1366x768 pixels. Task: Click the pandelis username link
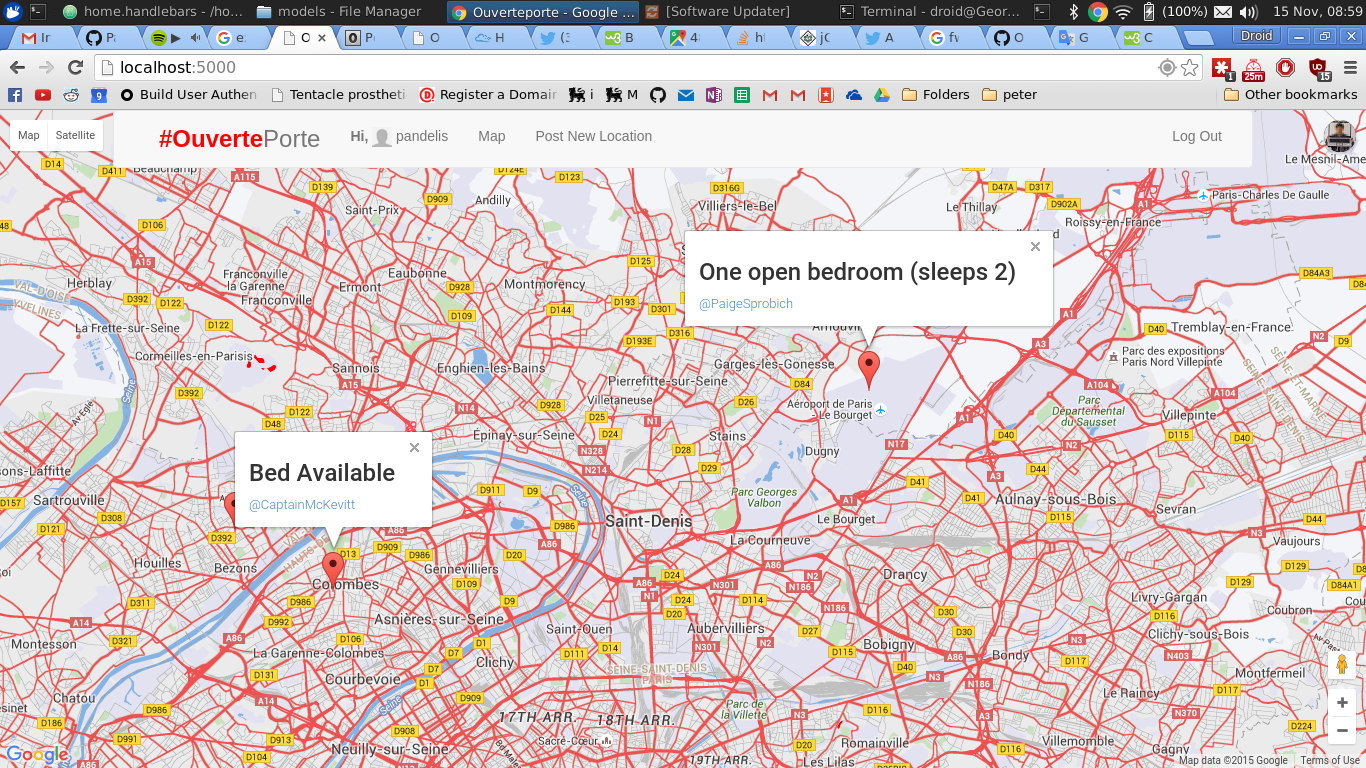[422, 136]
